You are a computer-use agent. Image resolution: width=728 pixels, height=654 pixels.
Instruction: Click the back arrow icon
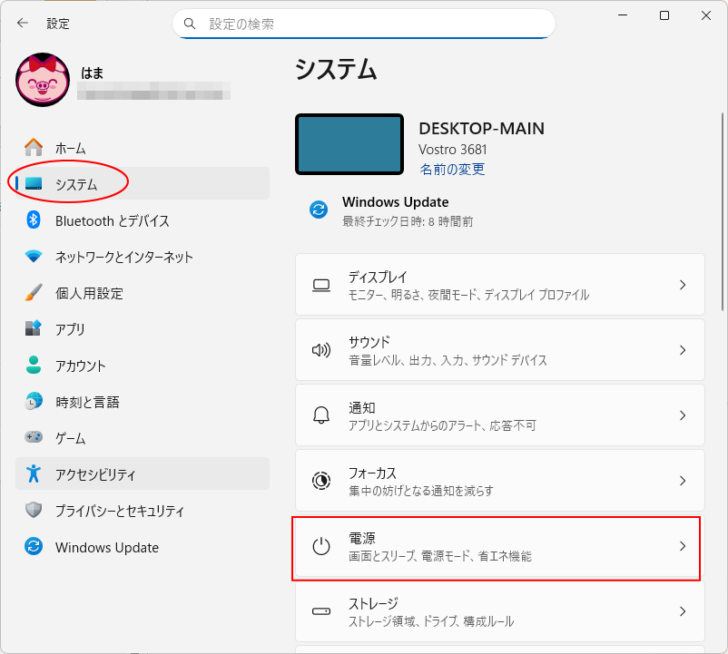[x=22, y=23]
